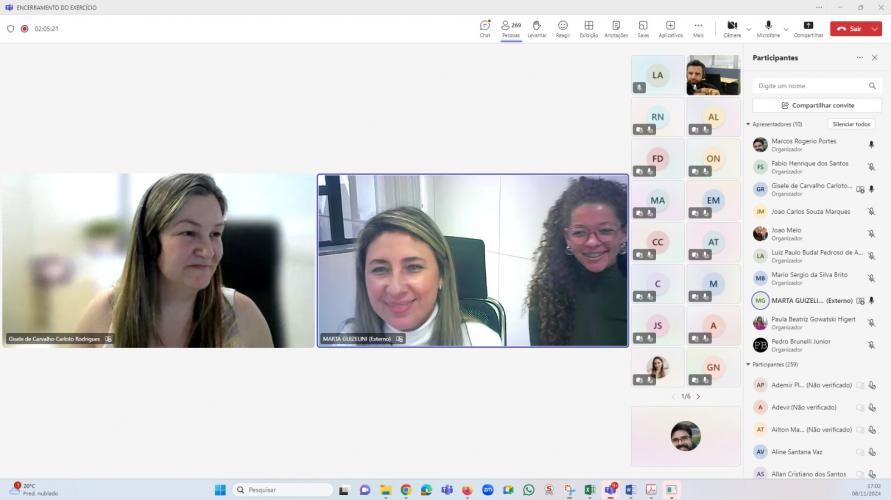The image size is (891, 500).
Task: Collapse the Participantes (259) section
Action: 748,364
